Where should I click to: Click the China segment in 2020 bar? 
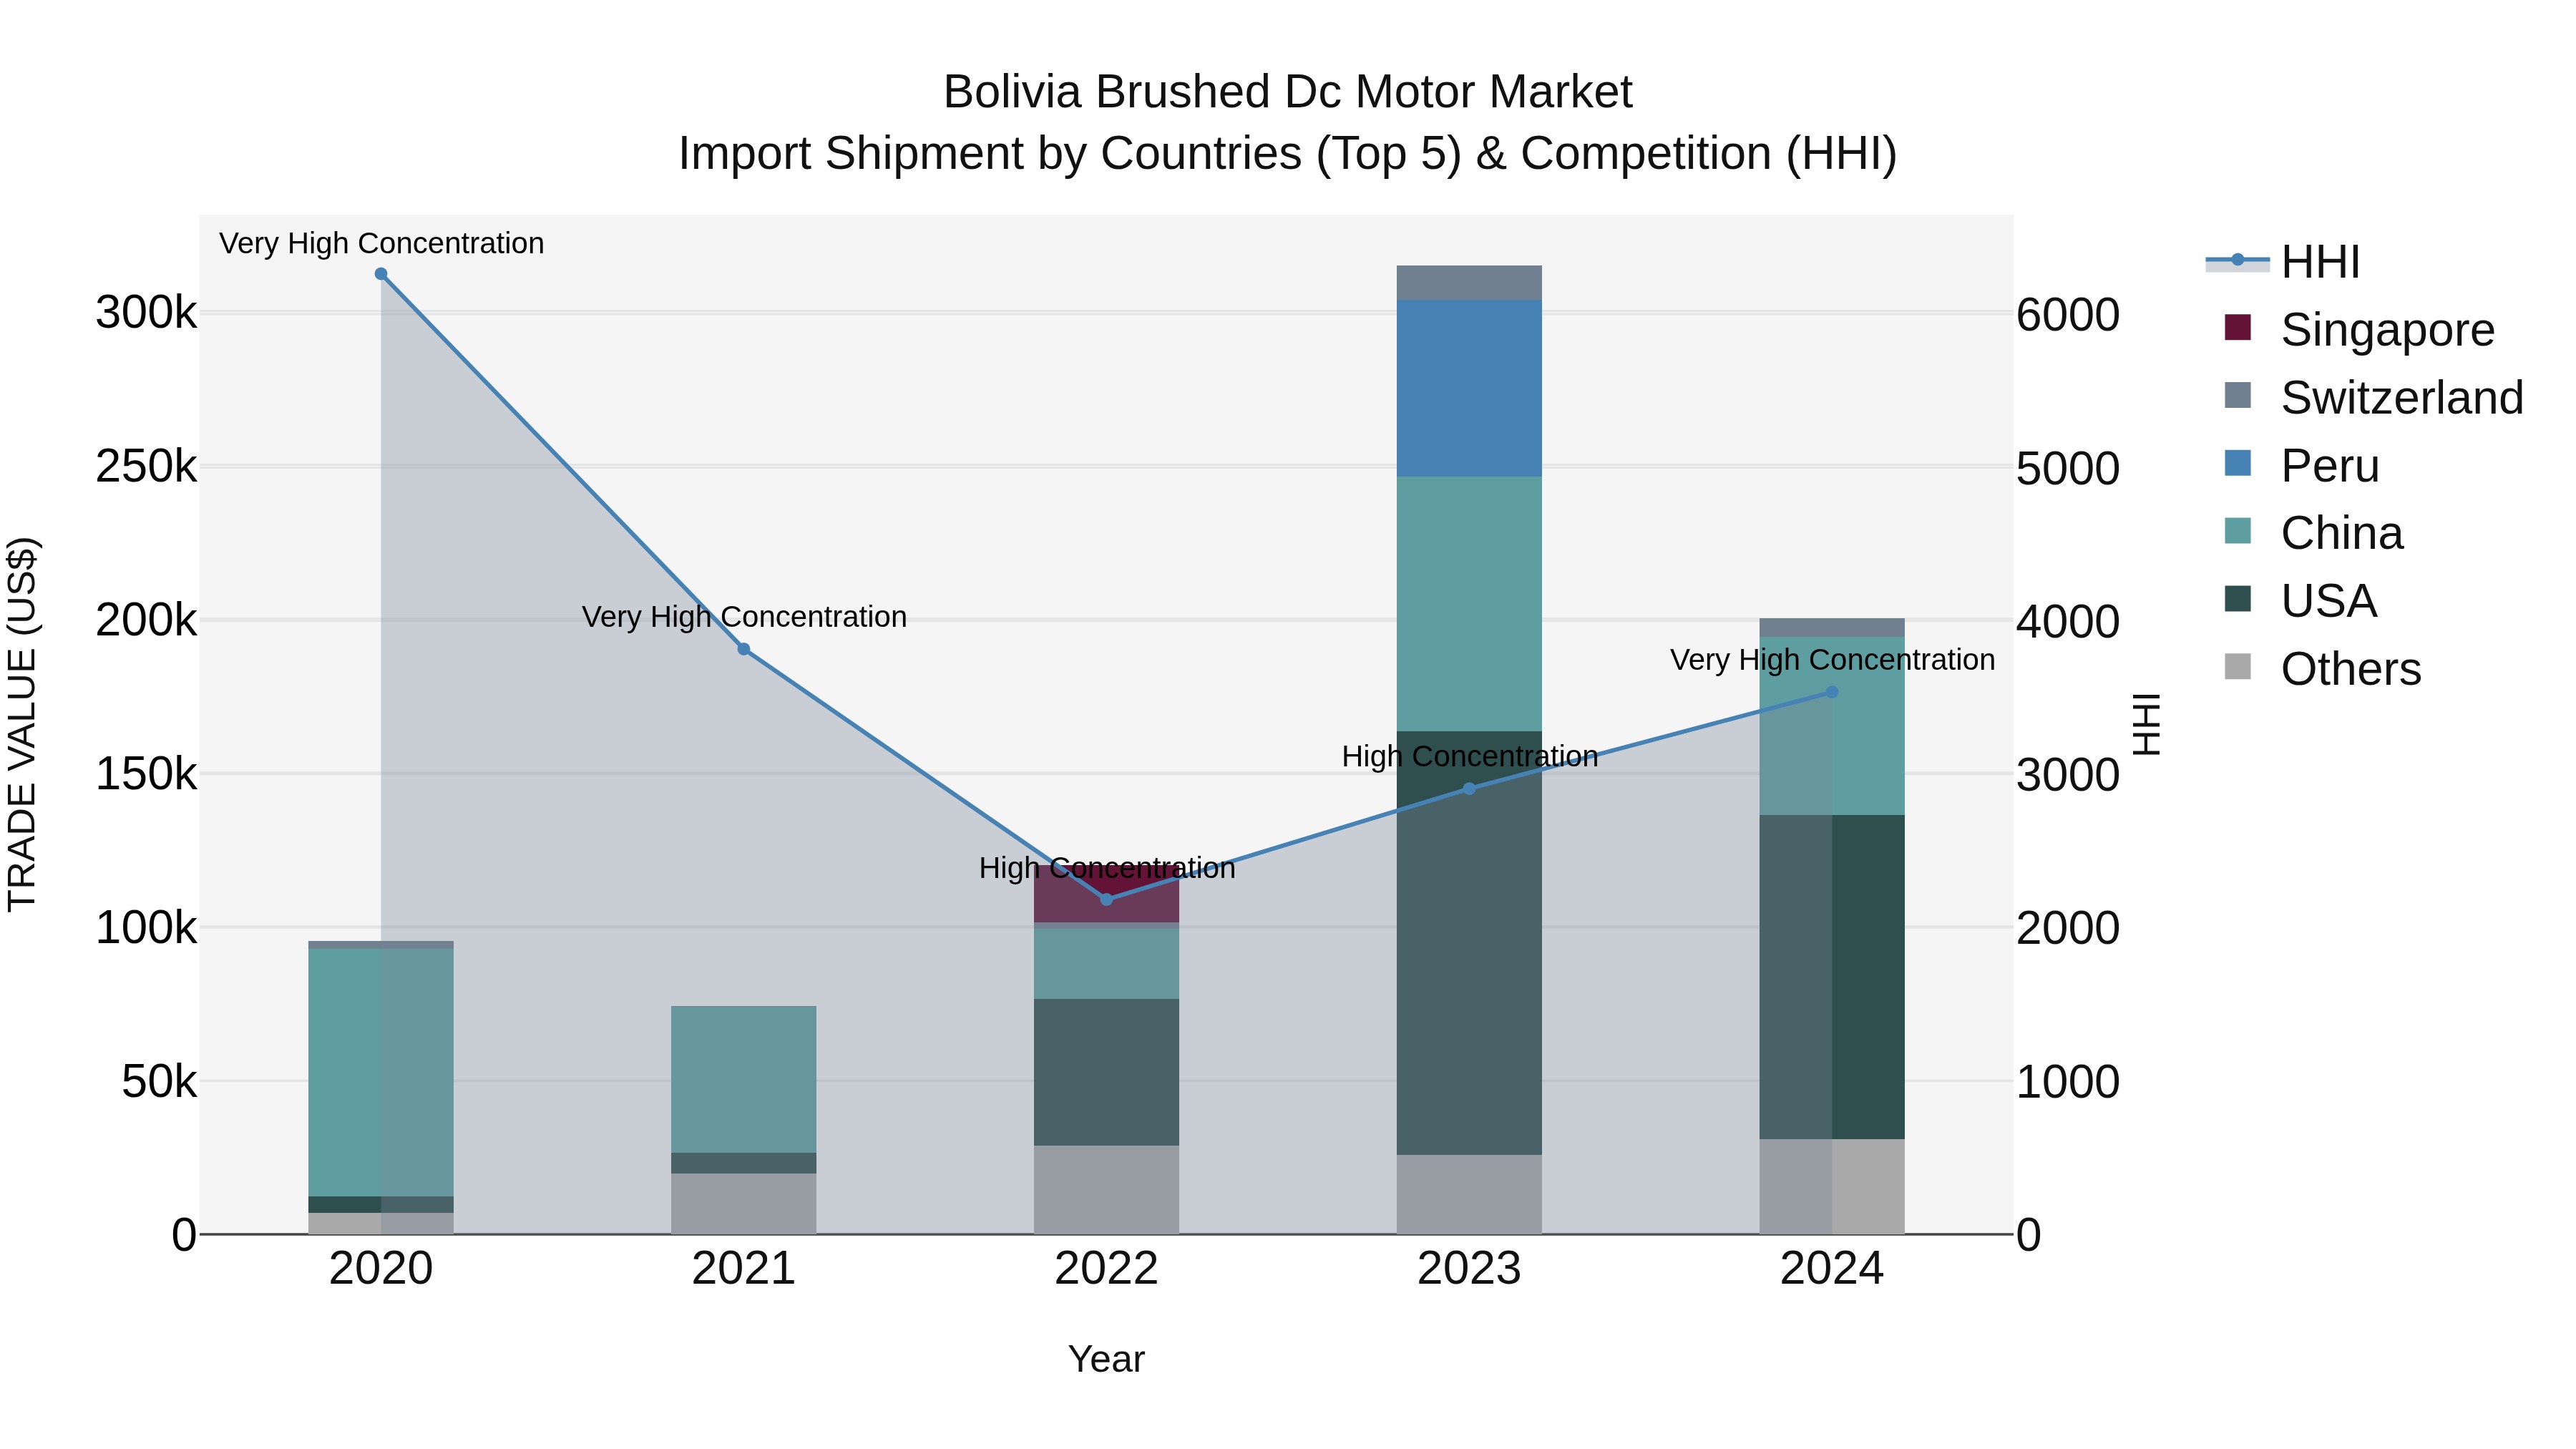(381, 1072)
